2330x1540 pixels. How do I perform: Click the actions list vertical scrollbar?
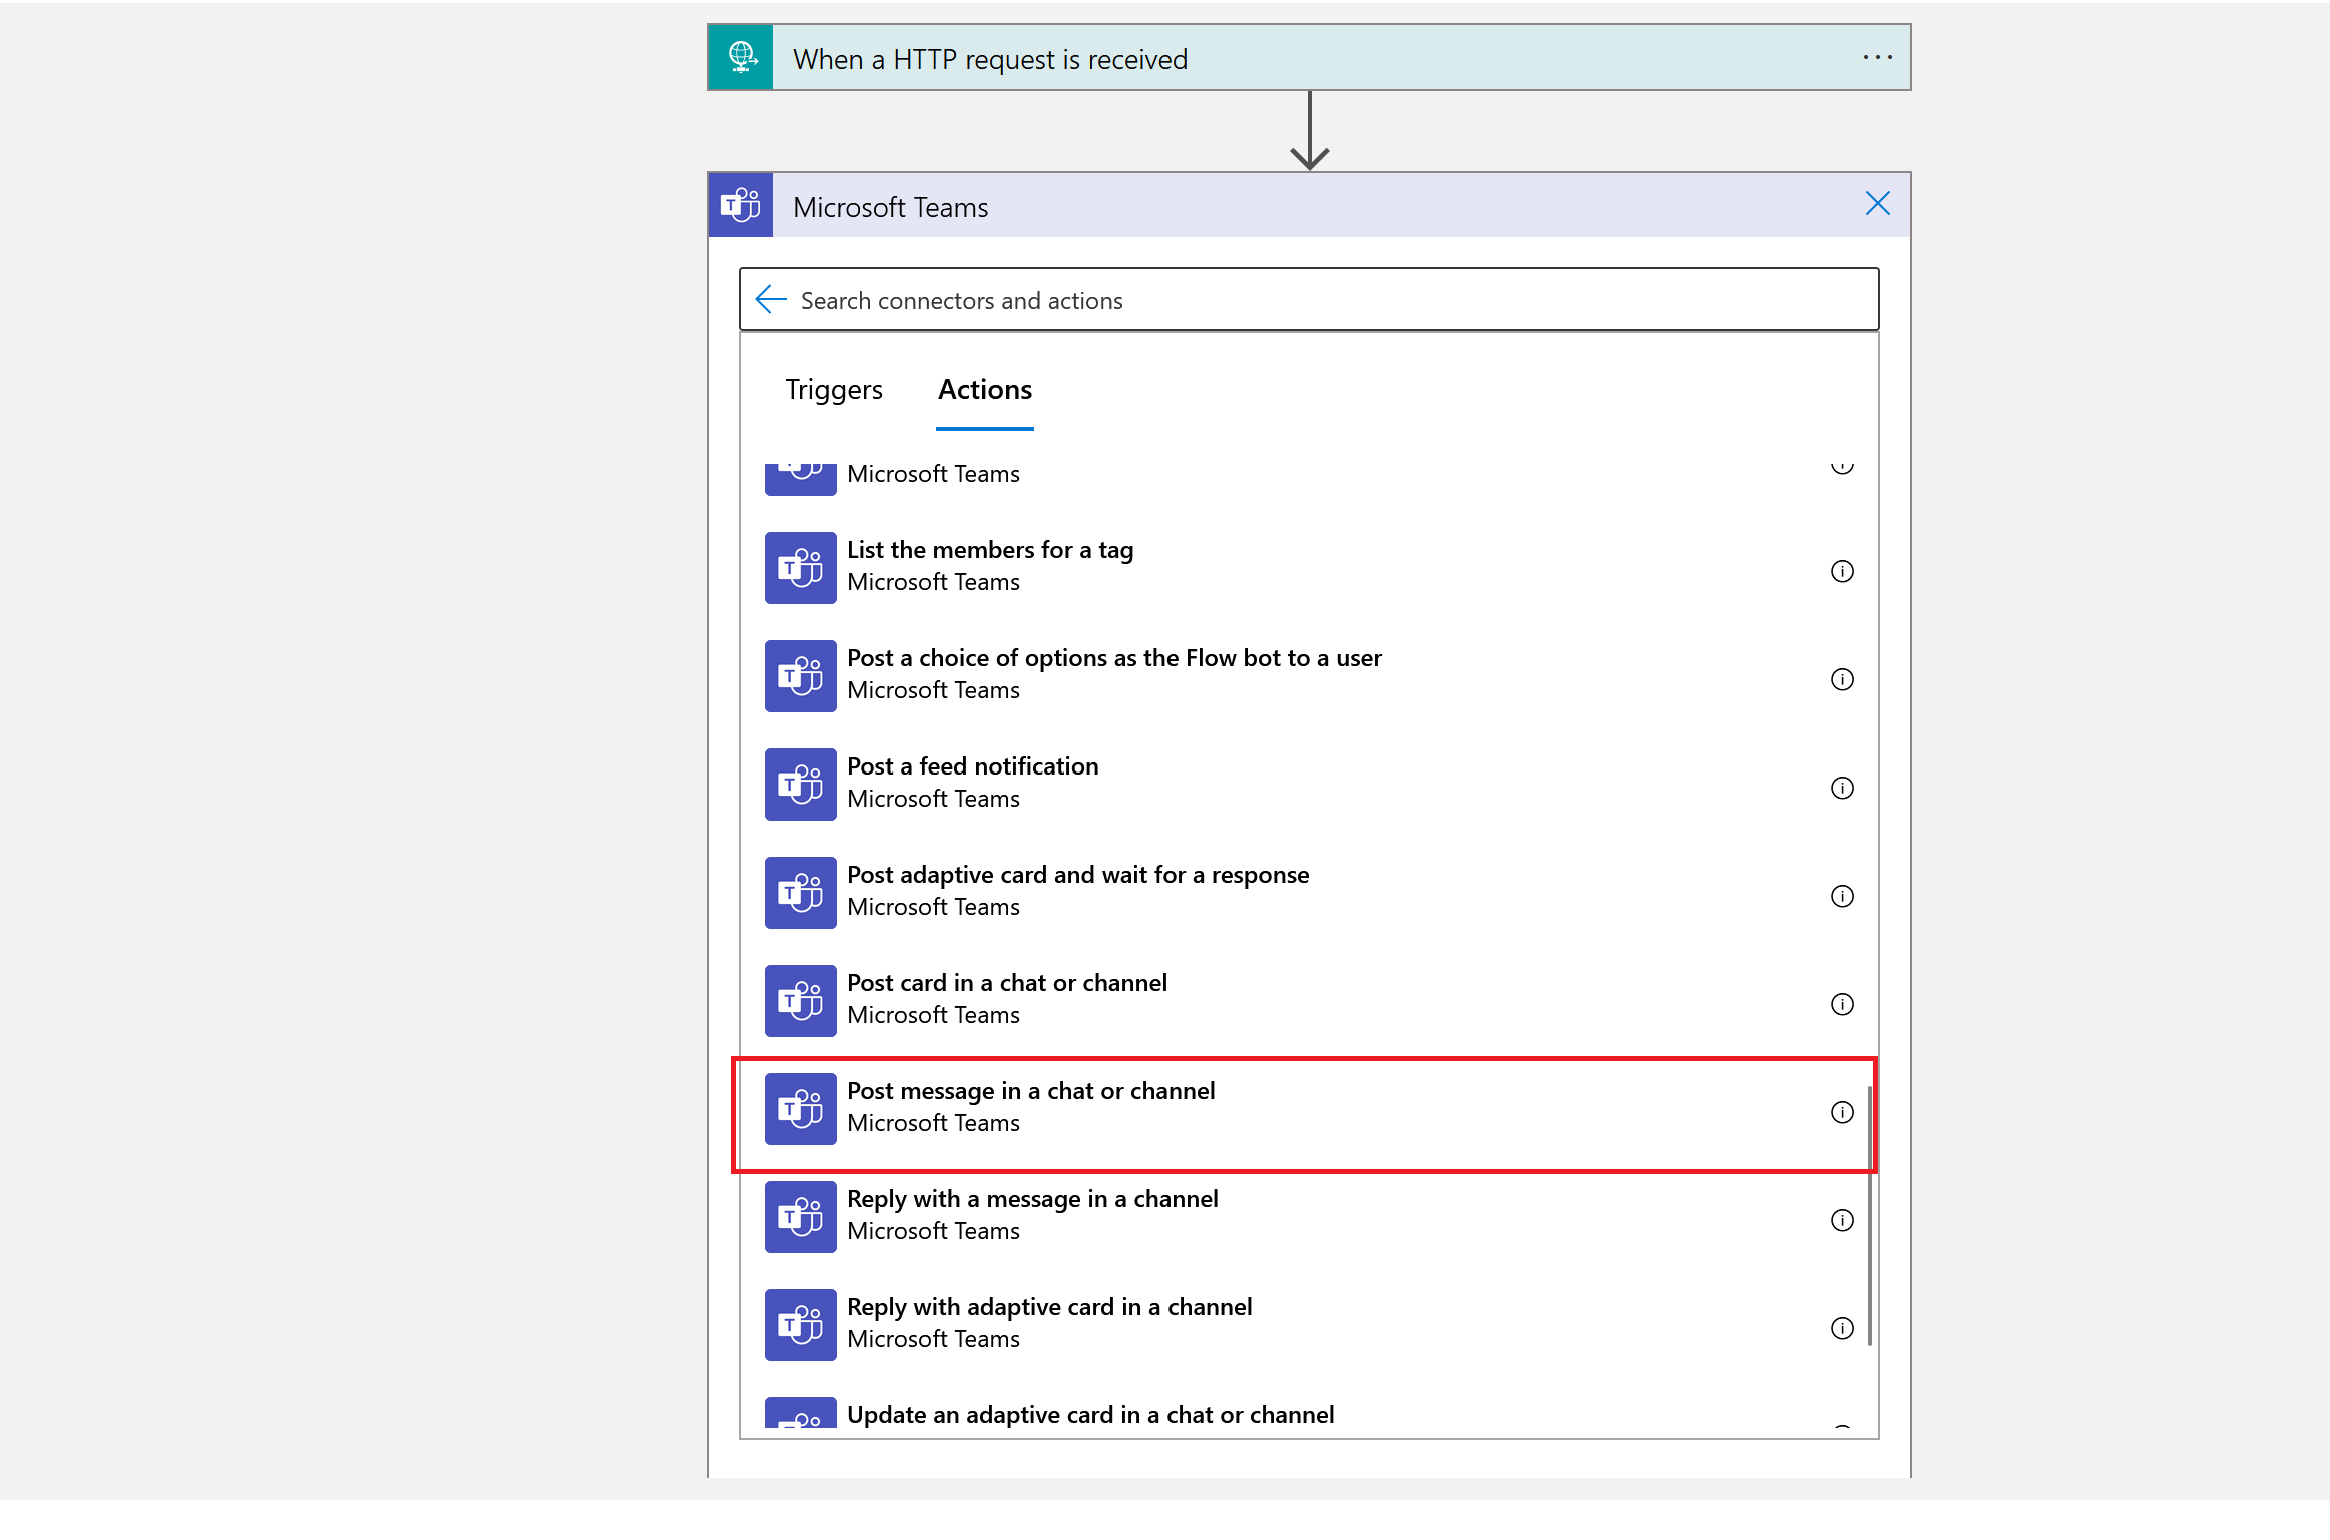(x=1869, y=1215)
